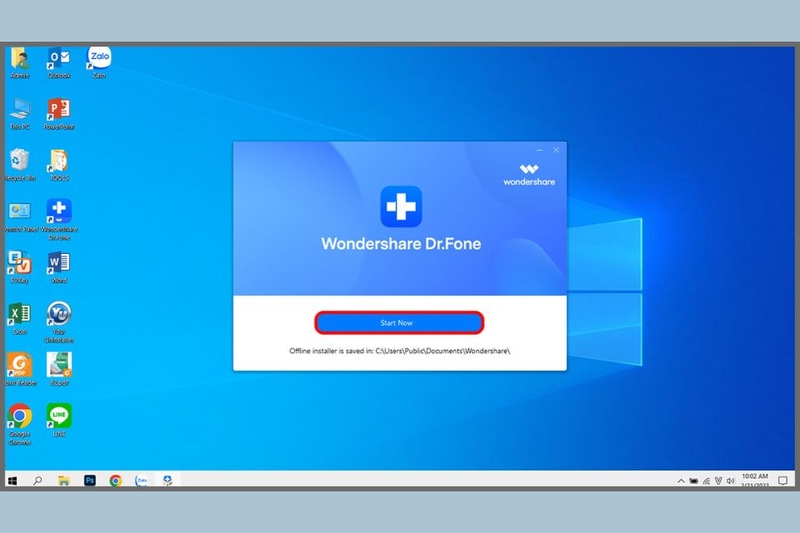Click the Dr.Fone installer taskbar icon

pyautogui.click(x=167, y=480)
